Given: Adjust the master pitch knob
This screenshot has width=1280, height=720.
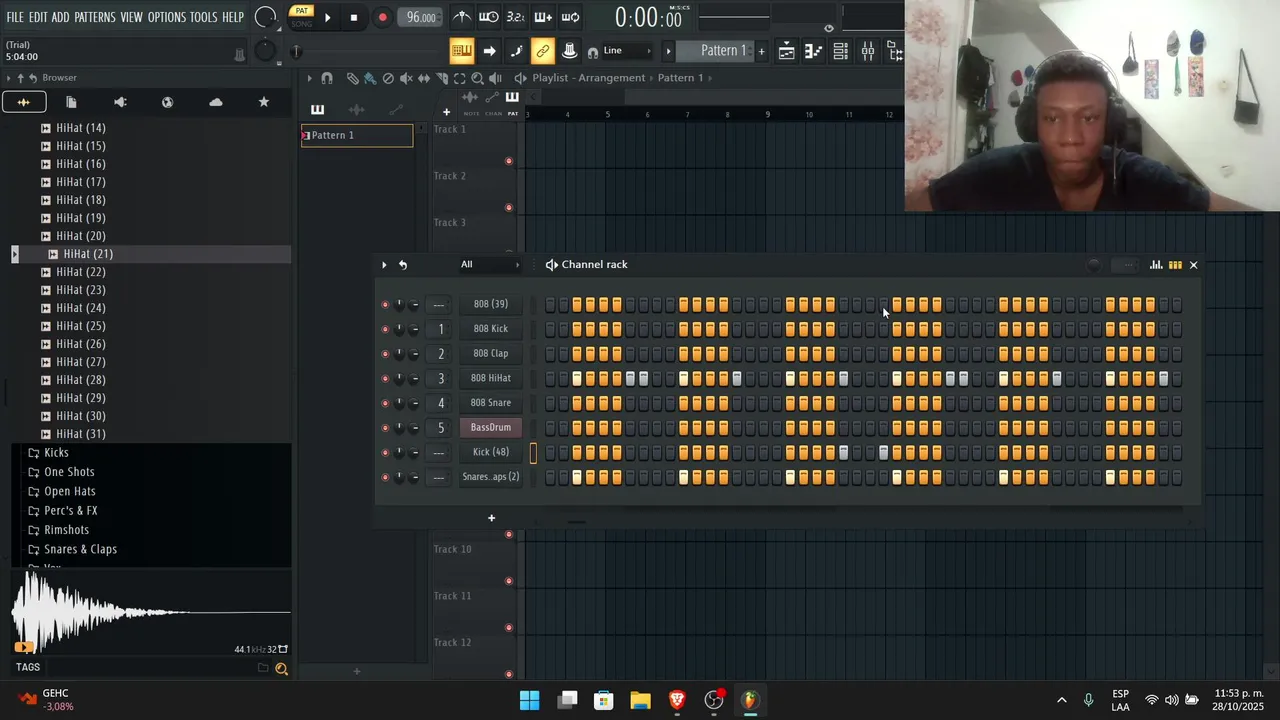Looking at the screenshot, I should 264,51.
